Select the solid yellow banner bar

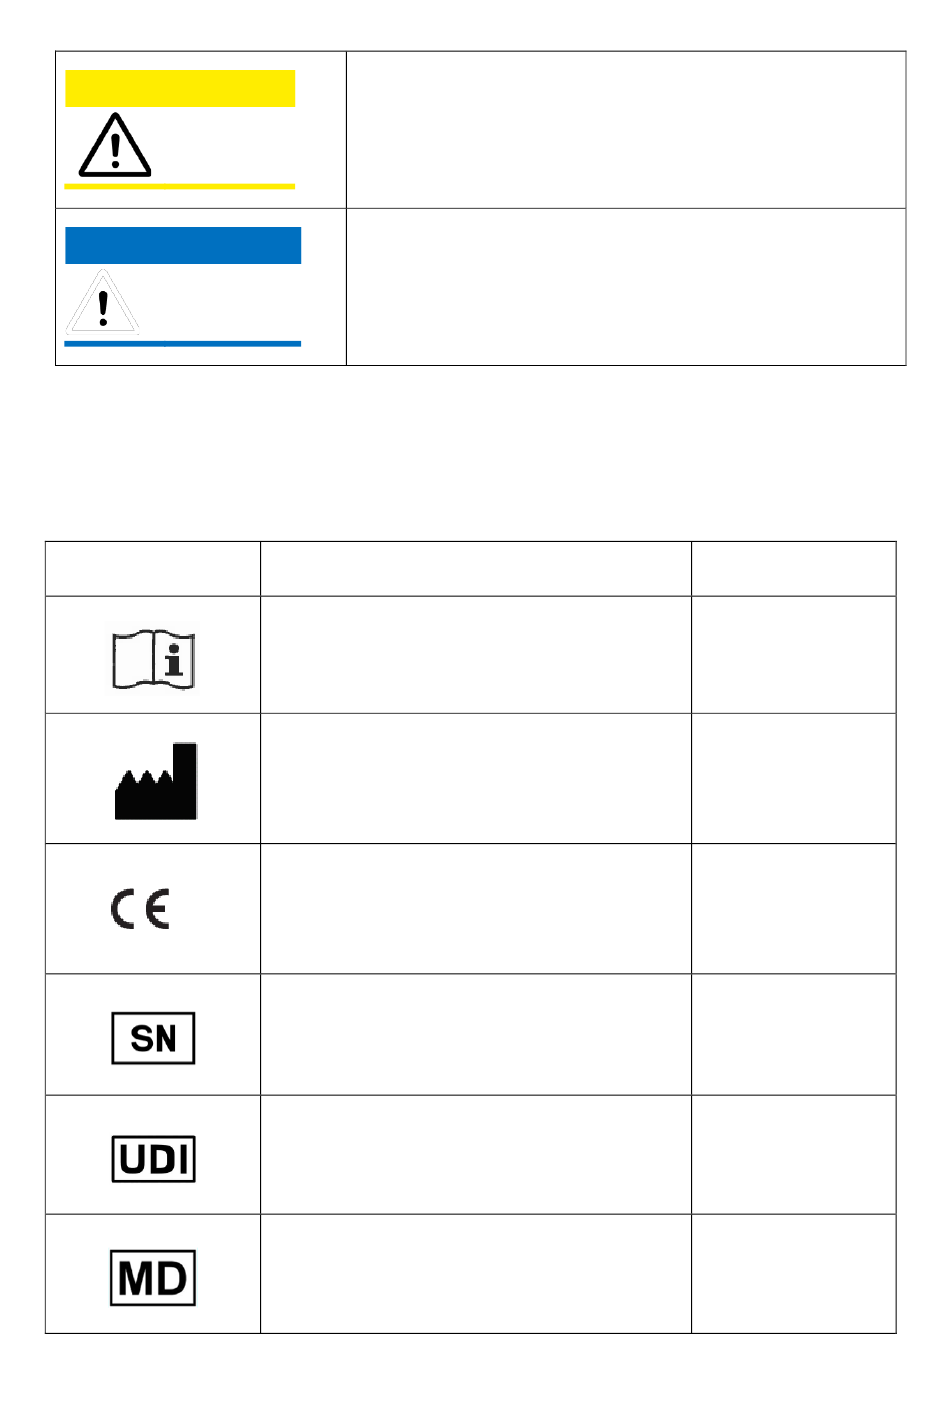[180, 88]
